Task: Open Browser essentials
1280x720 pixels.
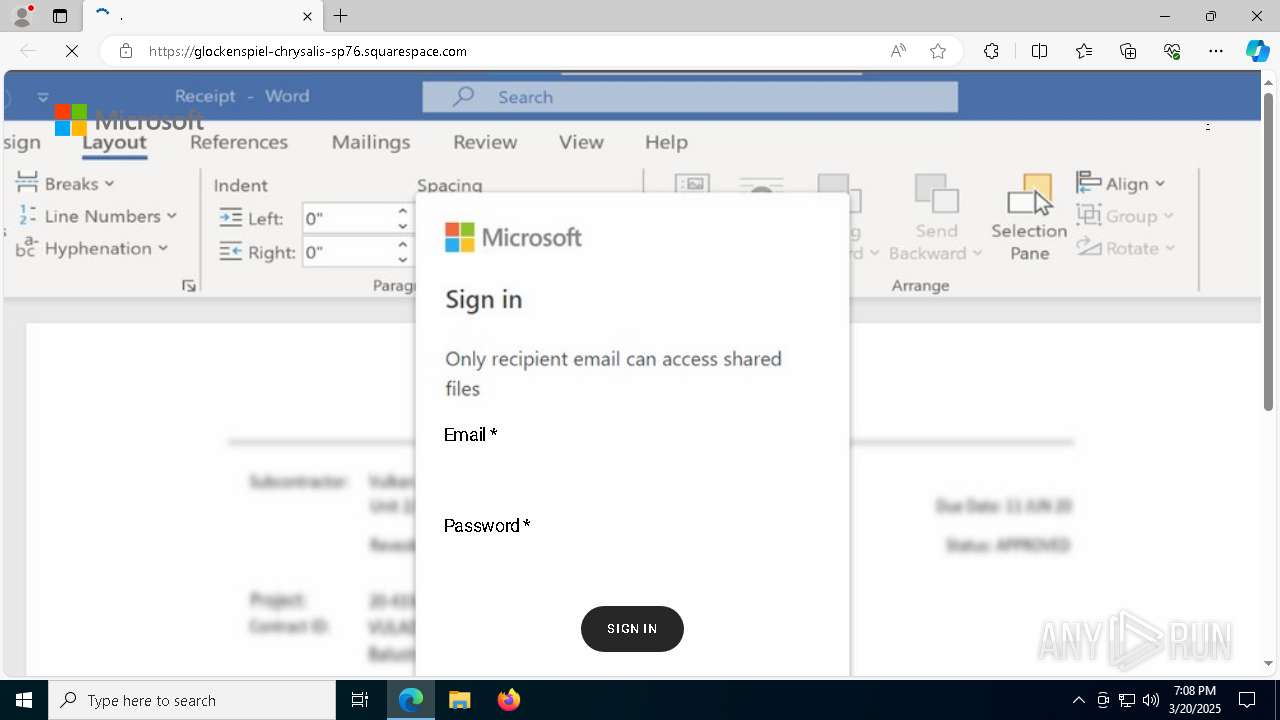Action: tap(1172, 51)
